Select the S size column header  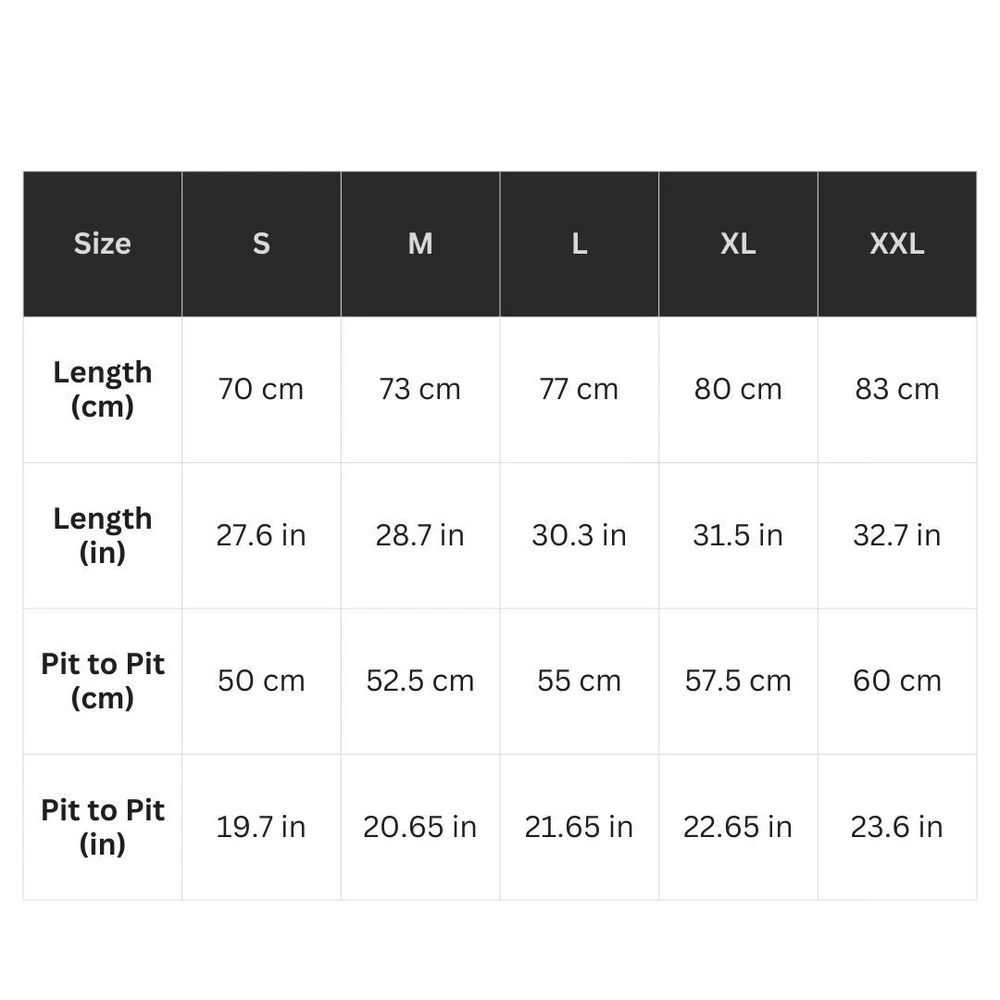(261, 244)
